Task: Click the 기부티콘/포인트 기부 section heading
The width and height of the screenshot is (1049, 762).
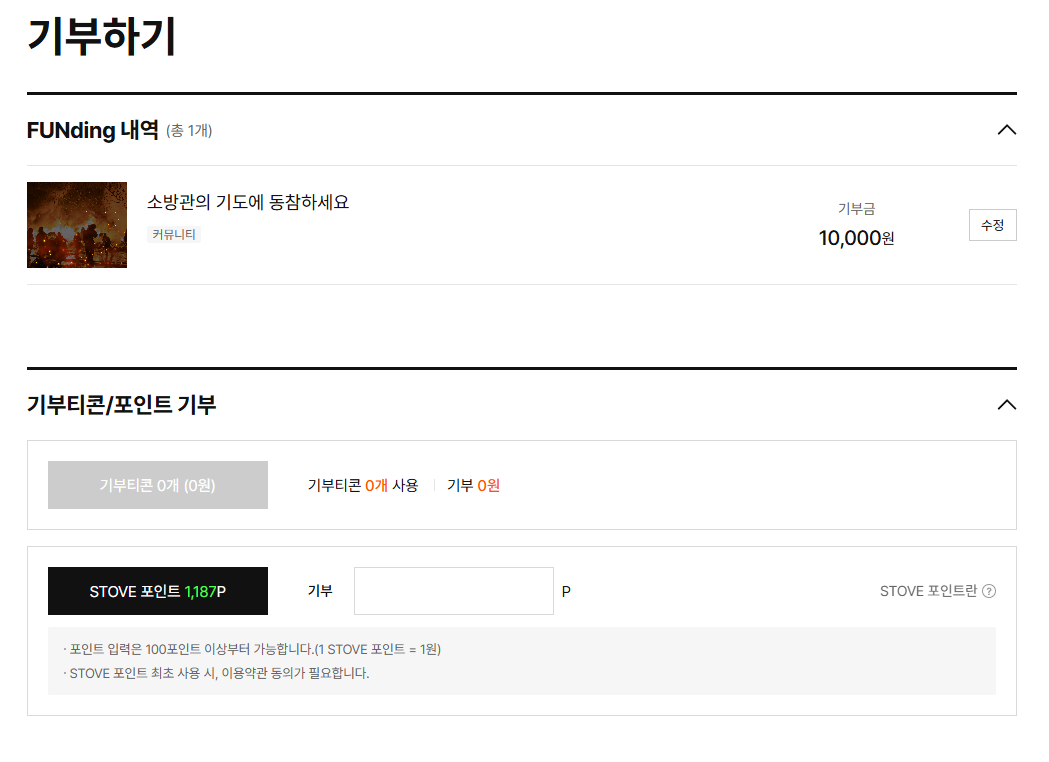Action: (x=121, y=405)
